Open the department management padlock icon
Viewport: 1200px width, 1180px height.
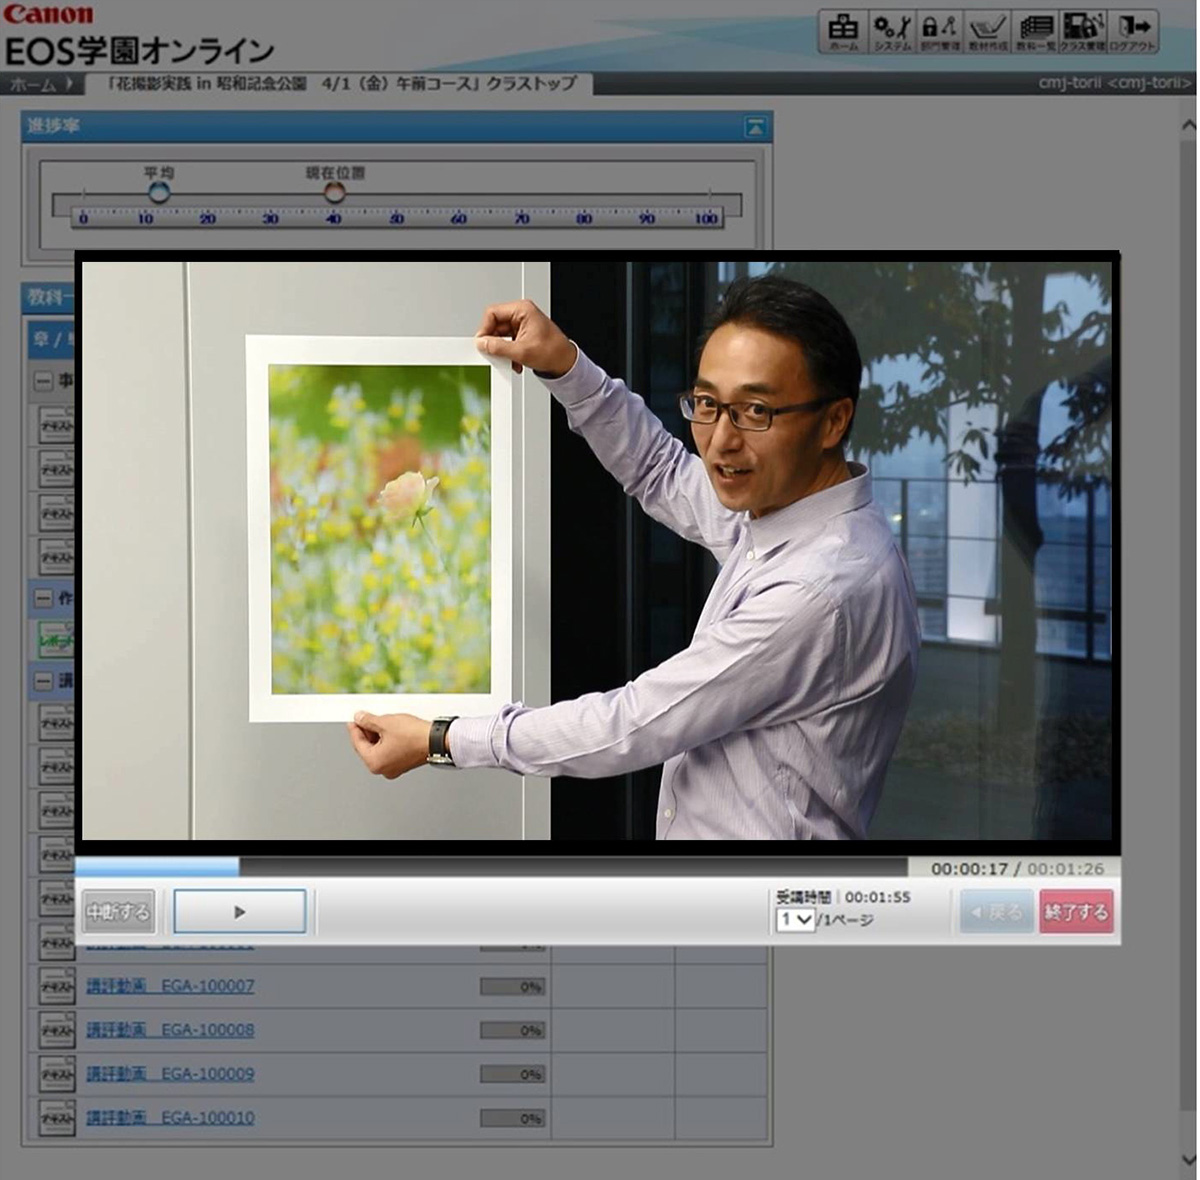pos(939,31)
